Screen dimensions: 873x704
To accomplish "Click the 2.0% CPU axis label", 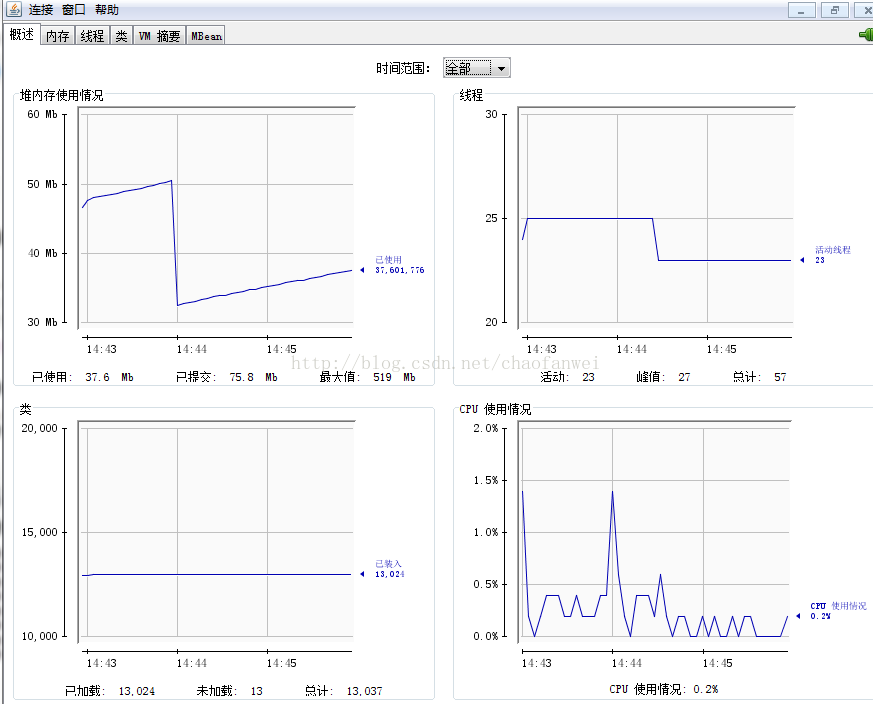I will [x=485, y=428].
